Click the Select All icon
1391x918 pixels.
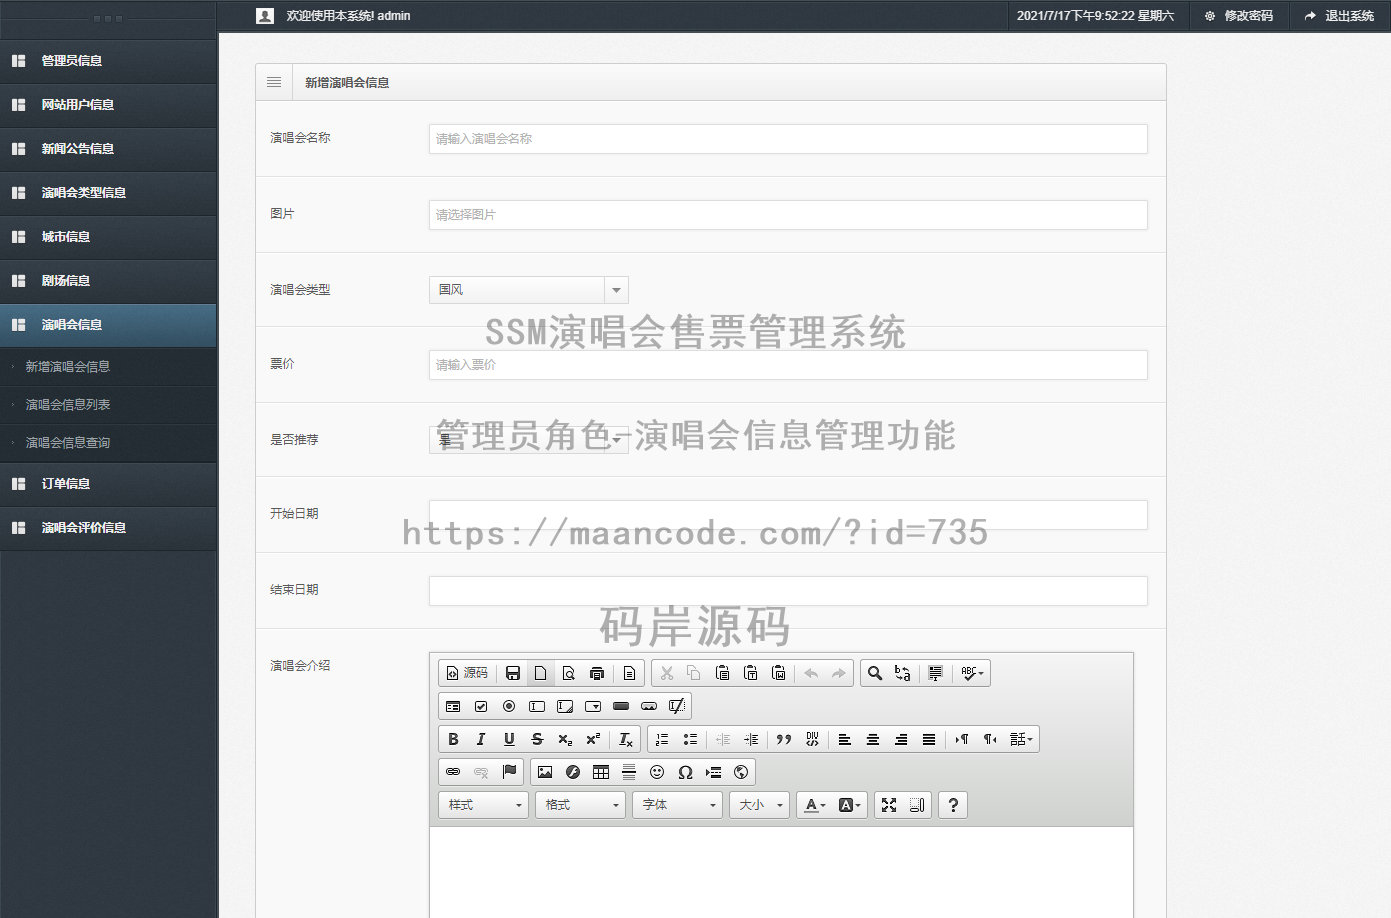(936, 673)
